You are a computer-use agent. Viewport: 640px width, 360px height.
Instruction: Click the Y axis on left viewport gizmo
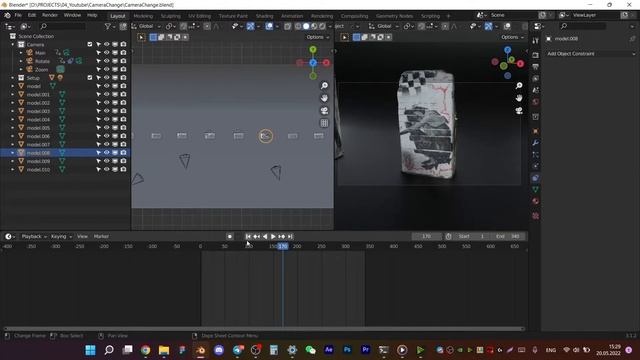click(x=313, y=50)
